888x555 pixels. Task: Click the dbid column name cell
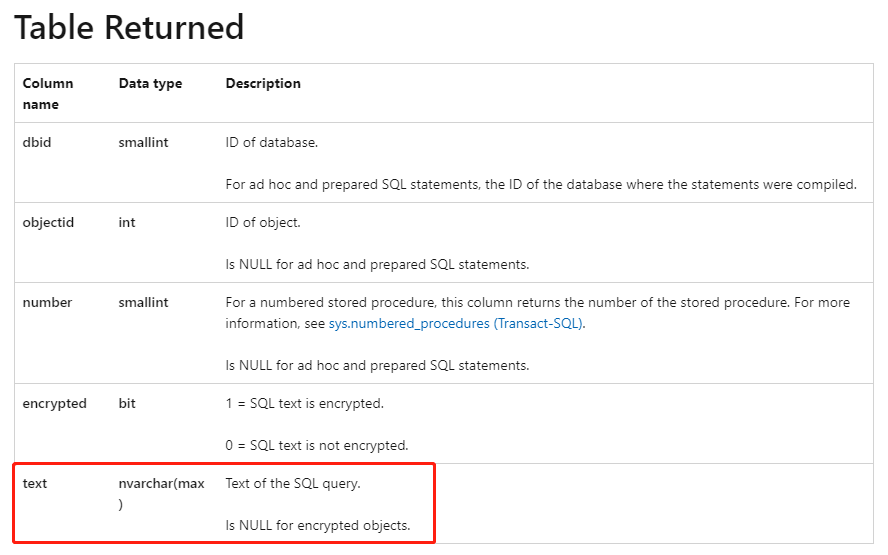[x=37, y=143]
